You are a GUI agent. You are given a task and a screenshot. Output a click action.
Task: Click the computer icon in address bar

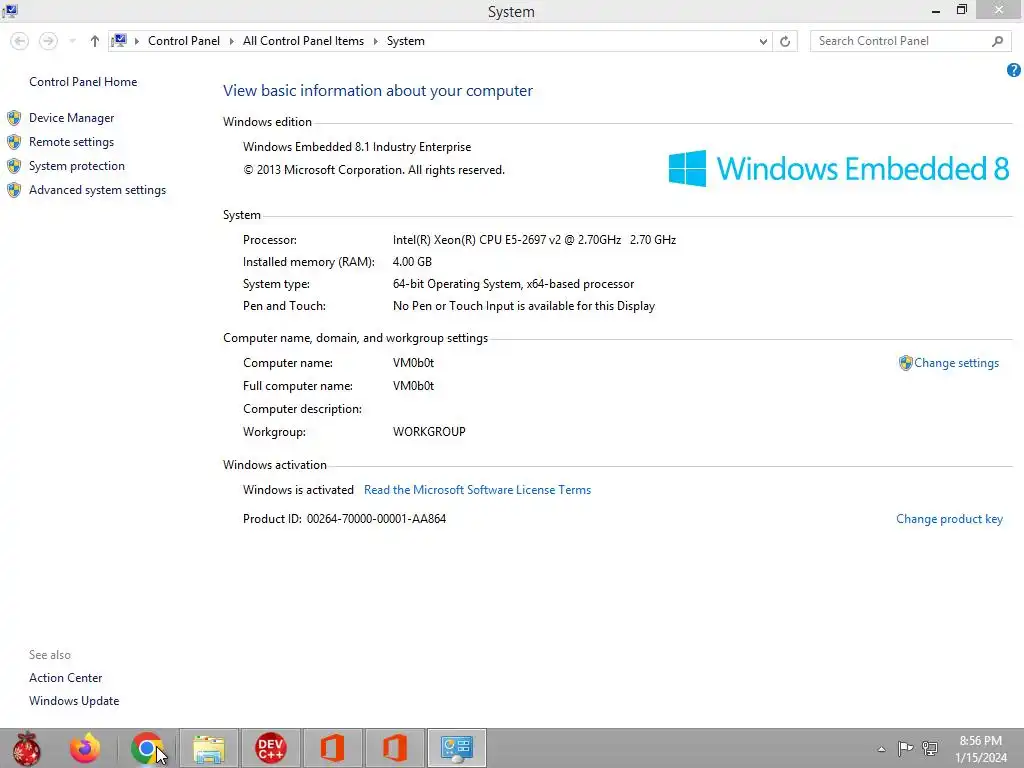[119, 40]
